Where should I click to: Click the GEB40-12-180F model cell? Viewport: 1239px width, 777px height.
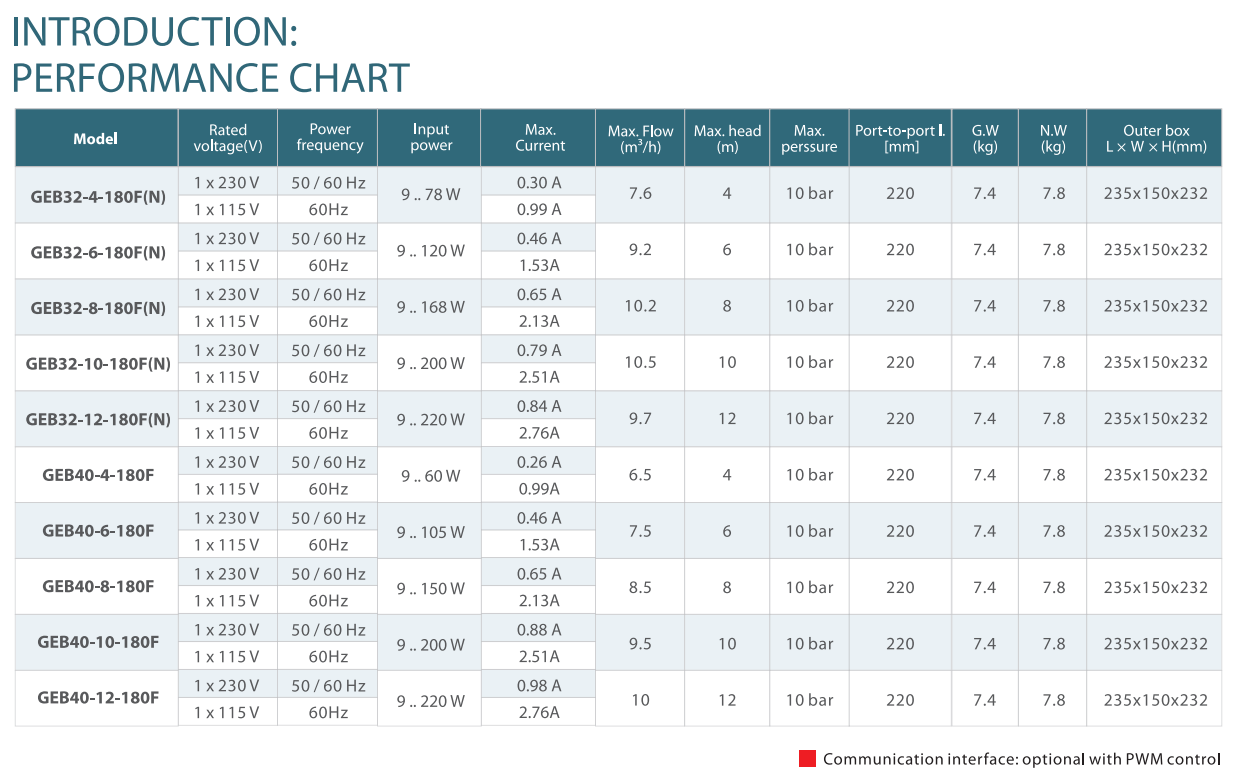click(97, 698)
